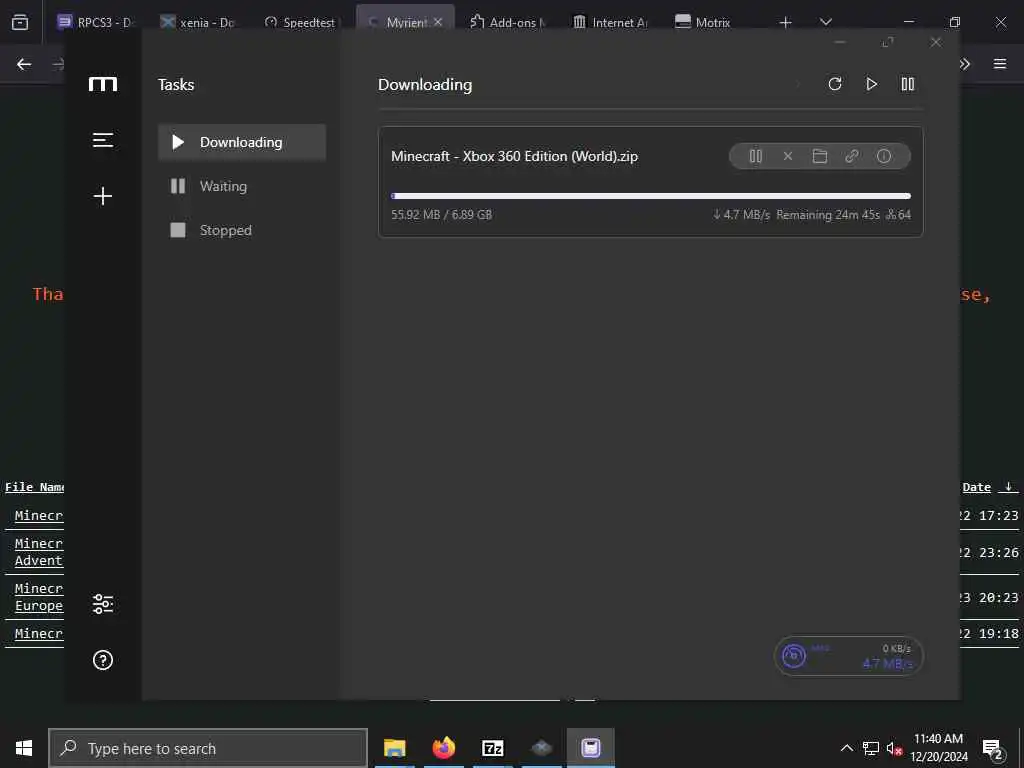The height and width of the screenshot is (768, 1024).
Task: Click the 55.92 MB / 6.89 GB text
Action: pos(441,215)
